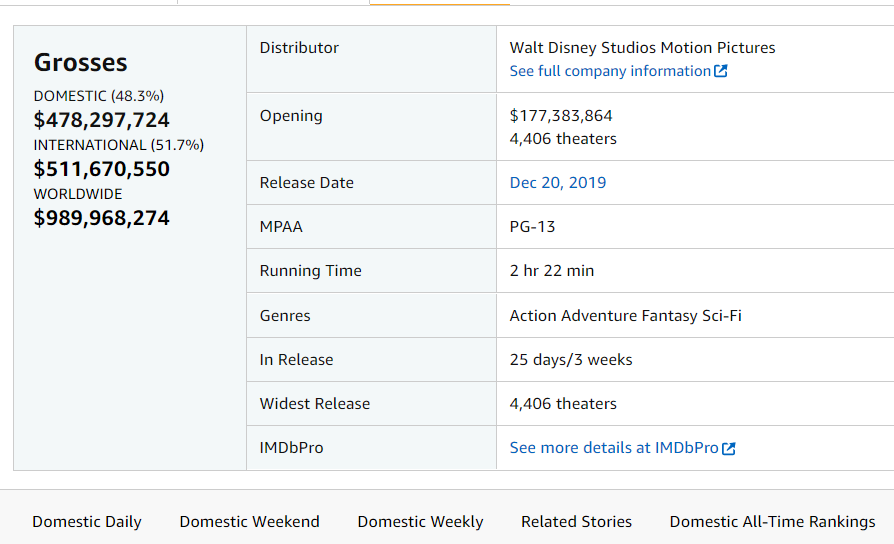Click the Running Time row label
The image size is (894, 544).
[x=311, y=271]
